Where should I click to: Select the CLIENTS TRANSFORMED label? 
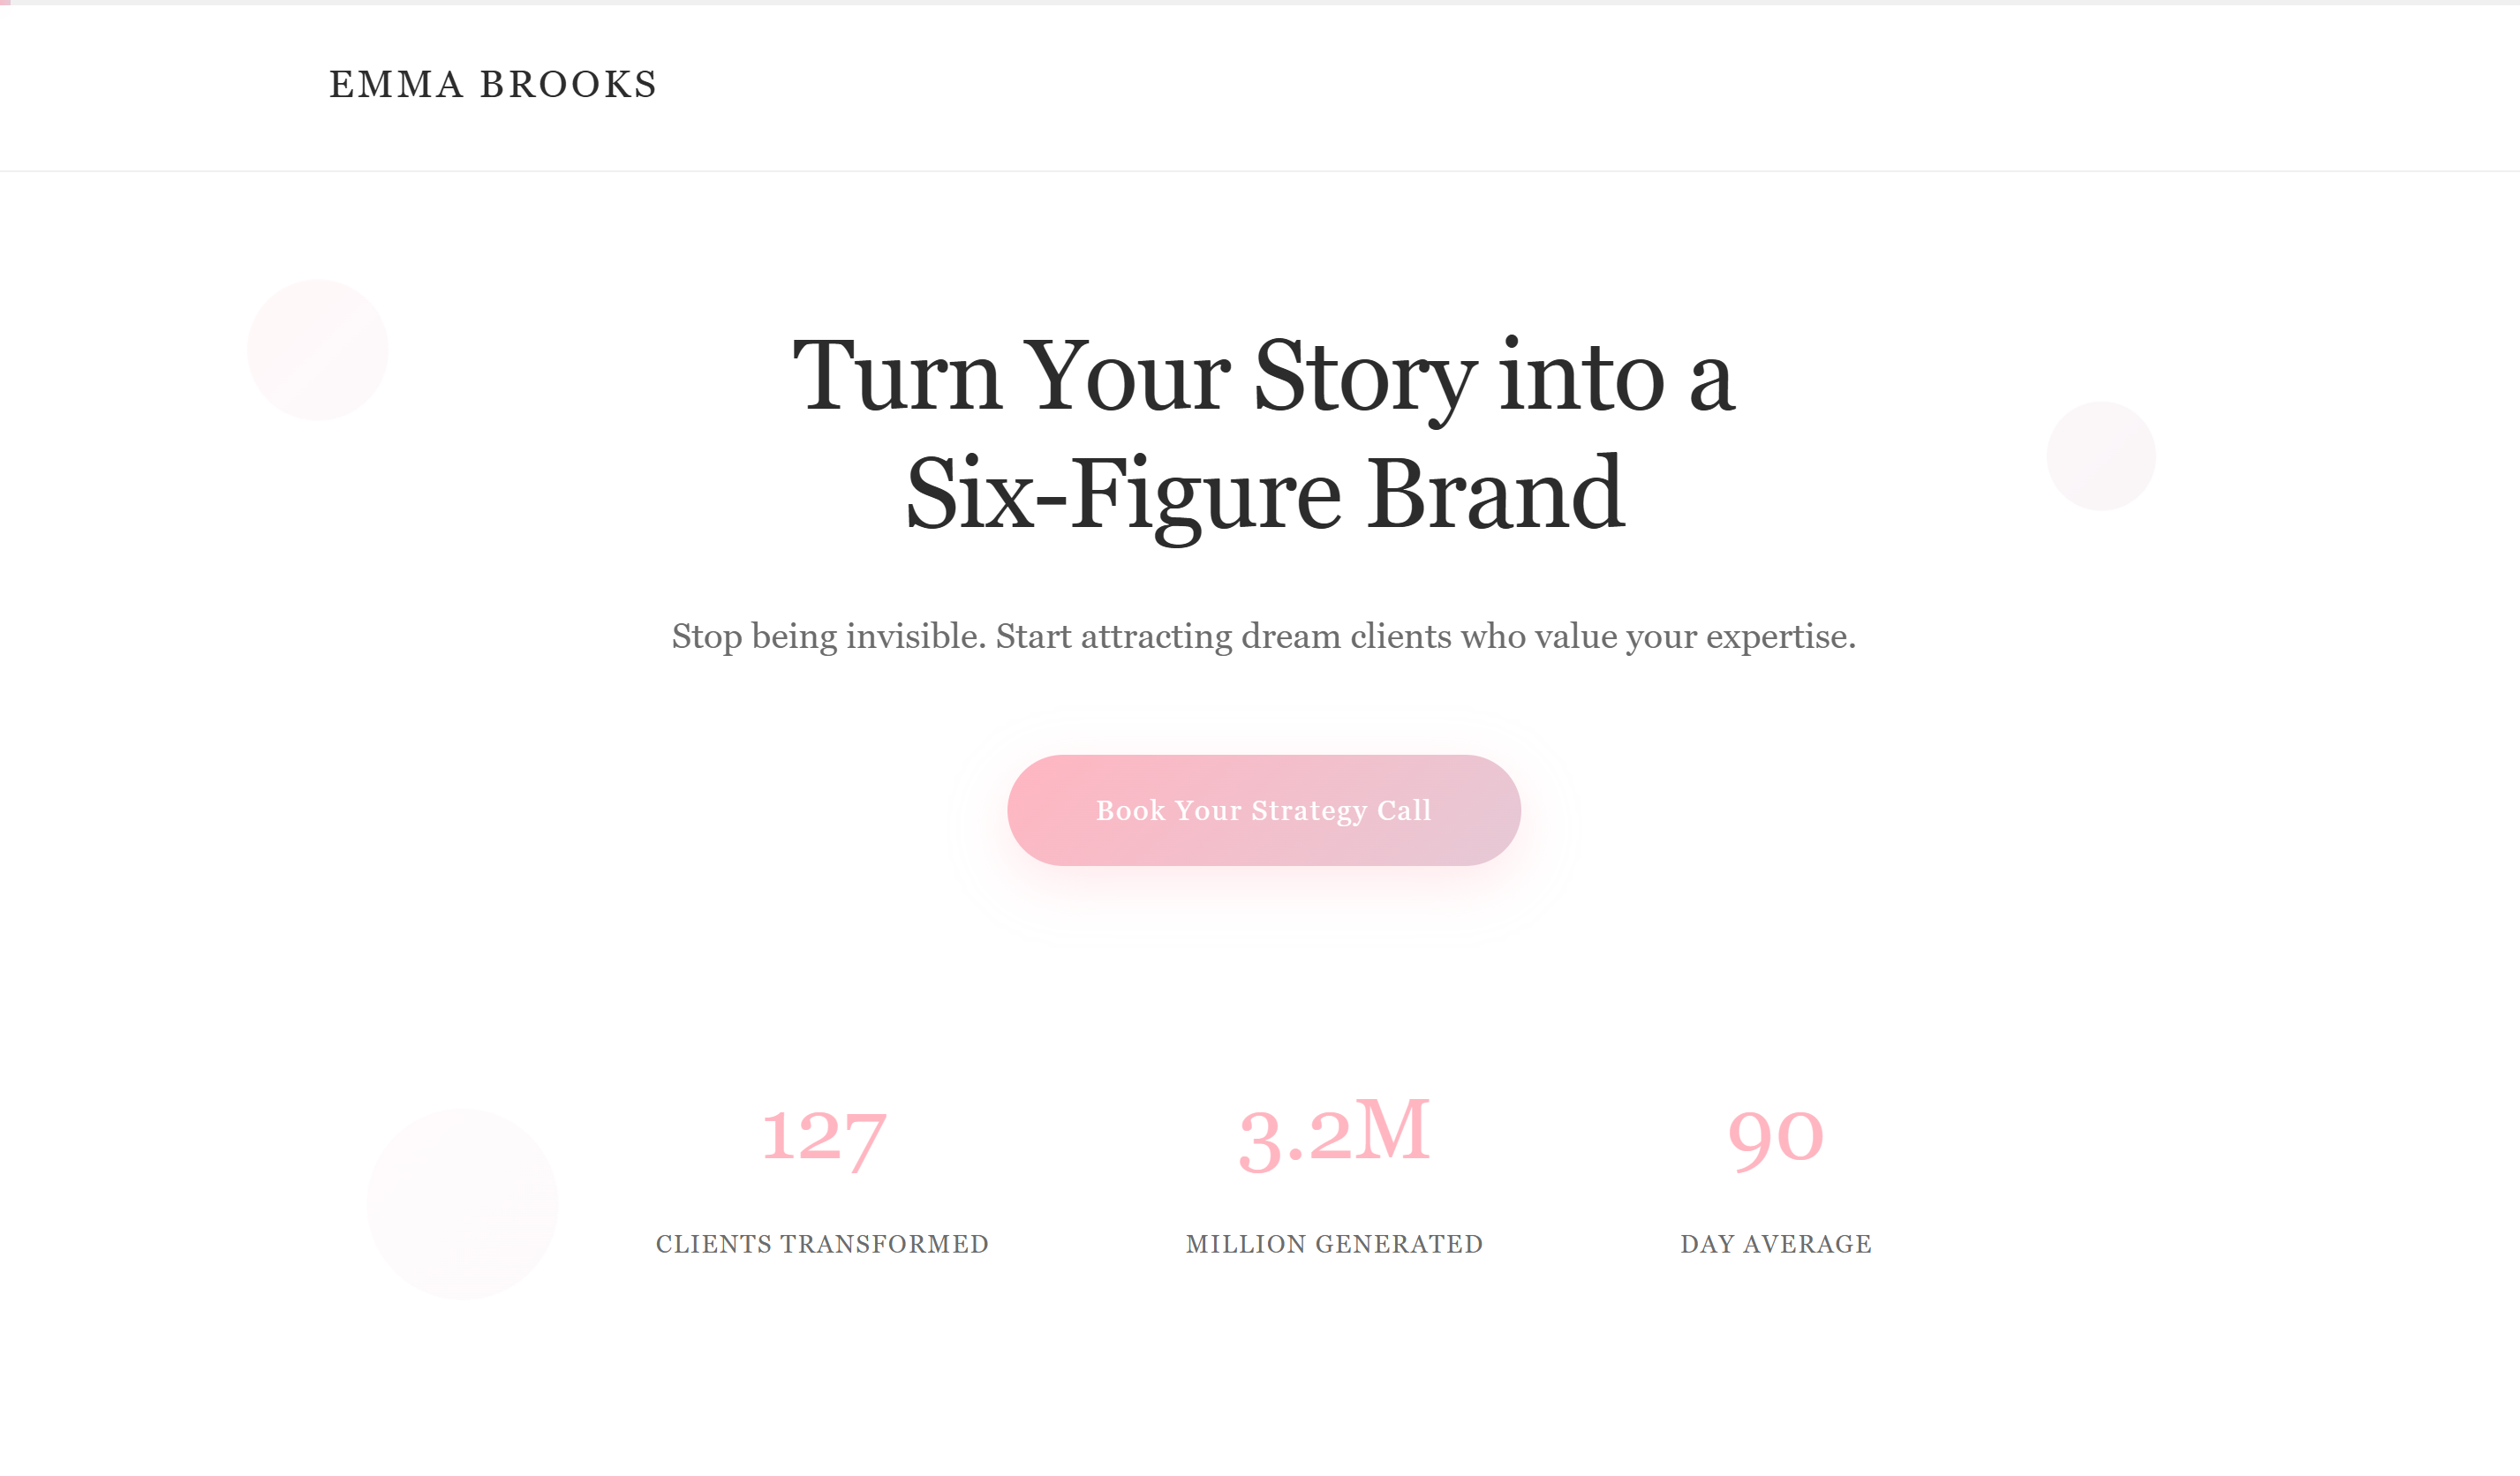821,1244
